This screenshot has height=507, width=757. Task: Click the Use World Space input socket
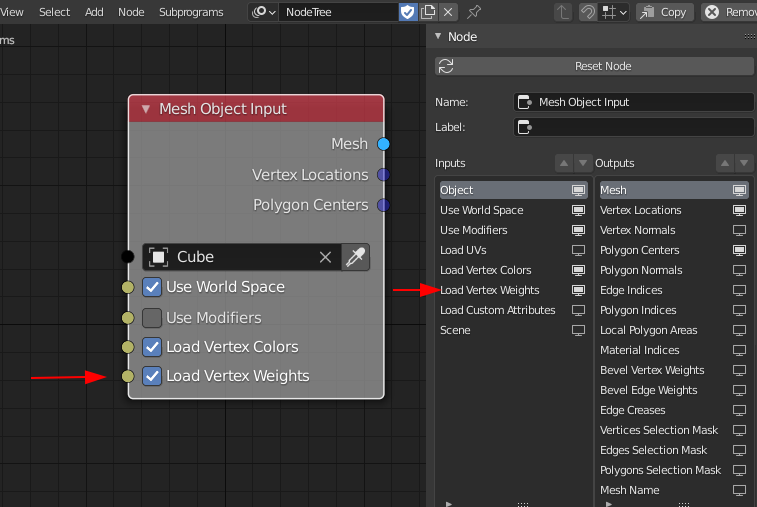click(127, 287)
